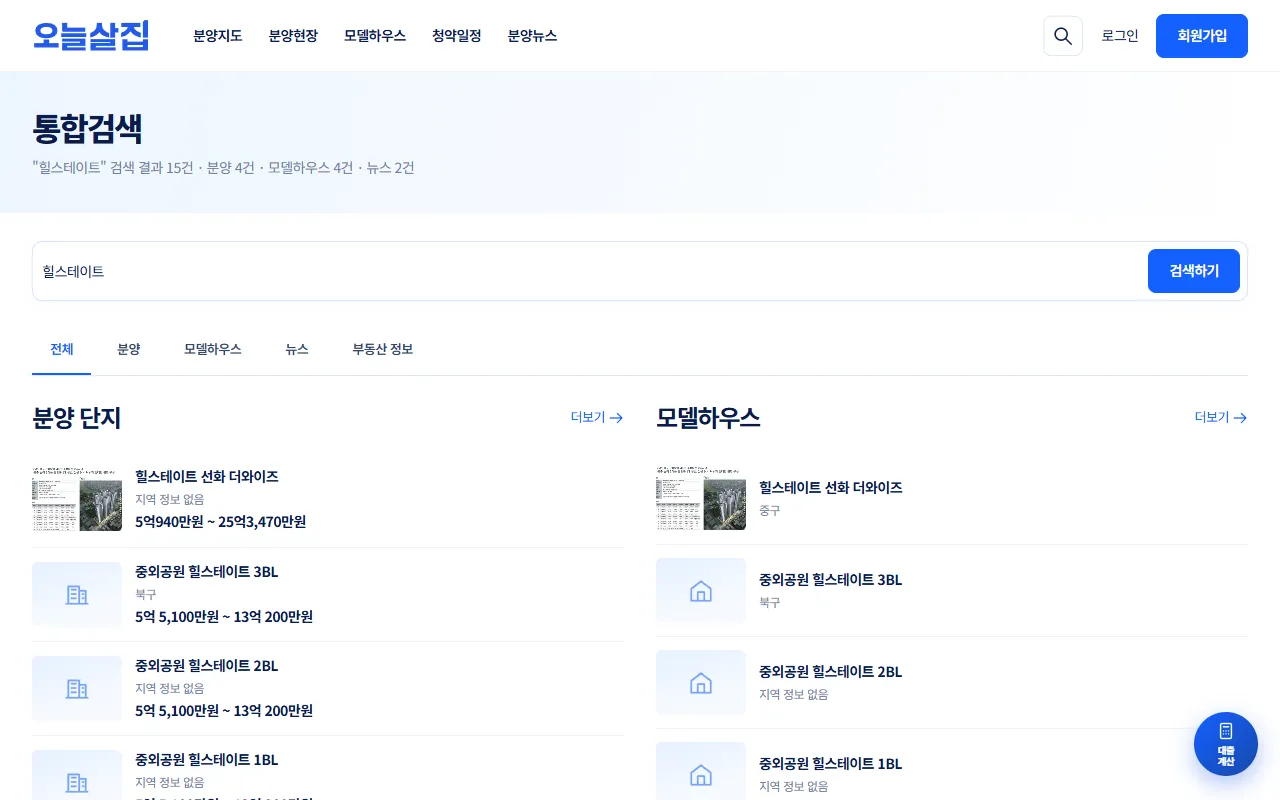Go to 분양지도 in the top navigation
The height and width of the screenshot is (800, 1280).
pyautogui.click(x=218, y=36)
